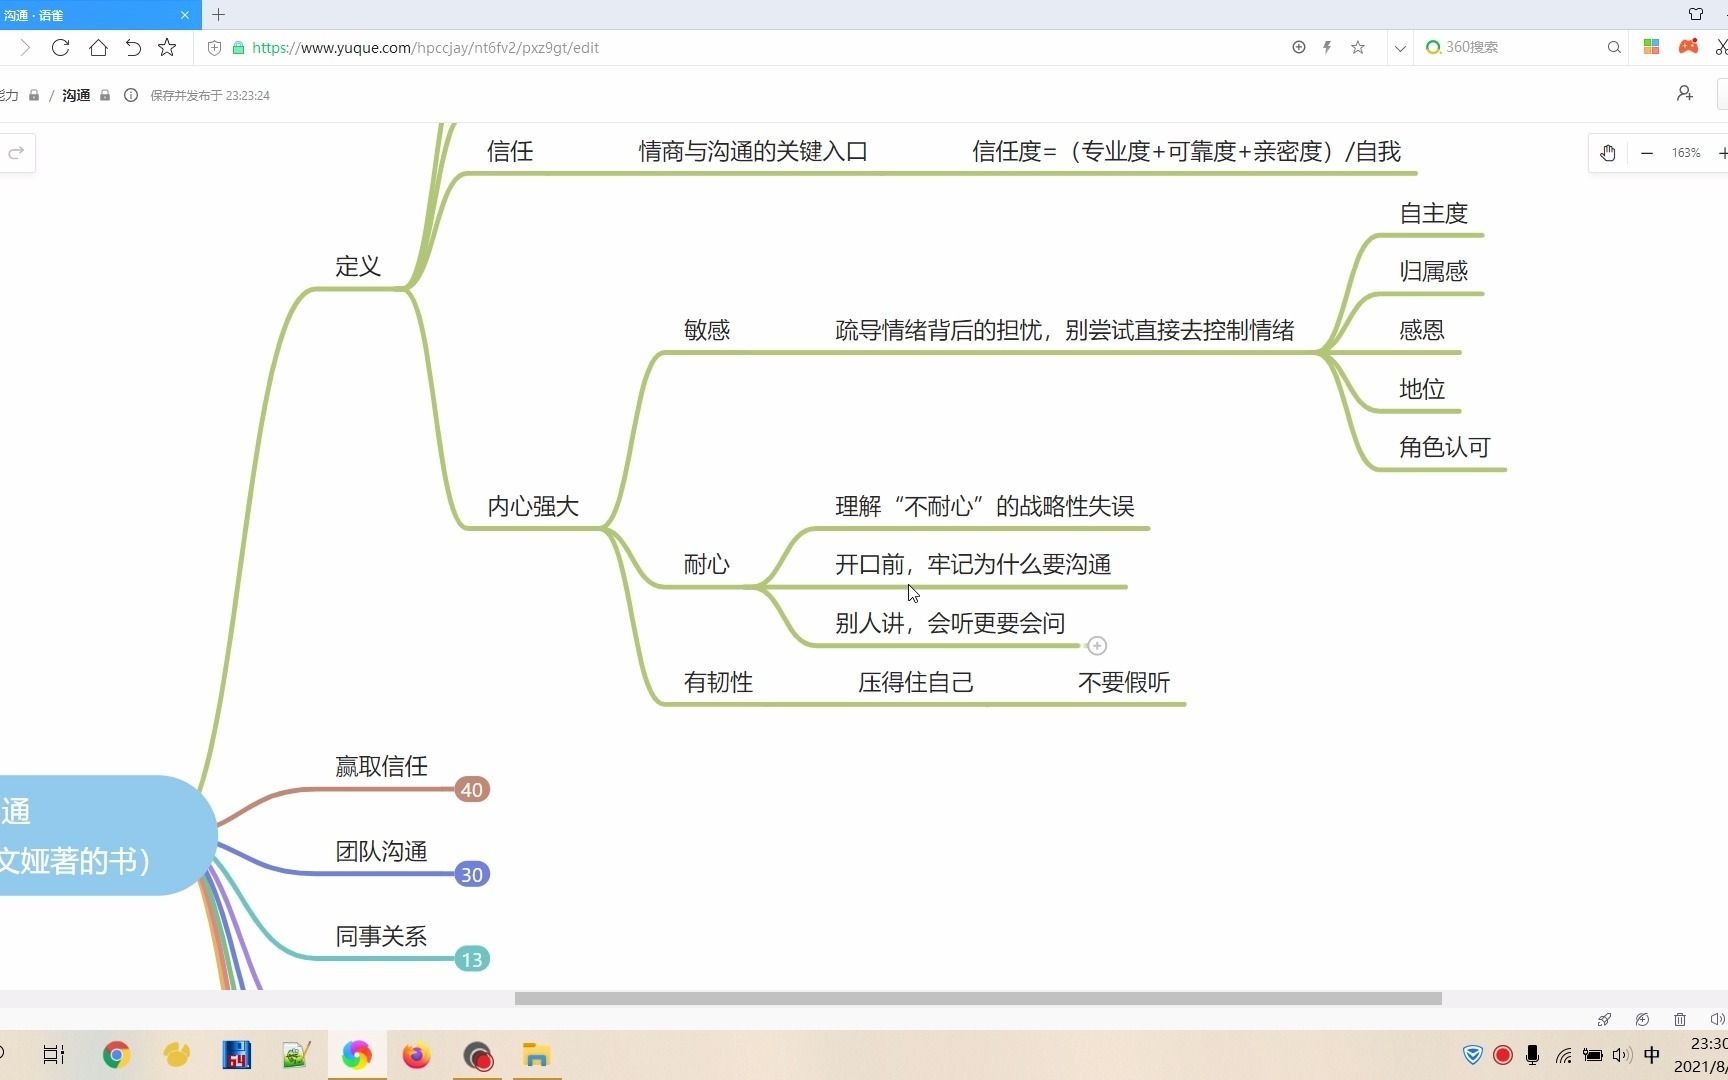Click the 163% zoom level

point(1686,153)
